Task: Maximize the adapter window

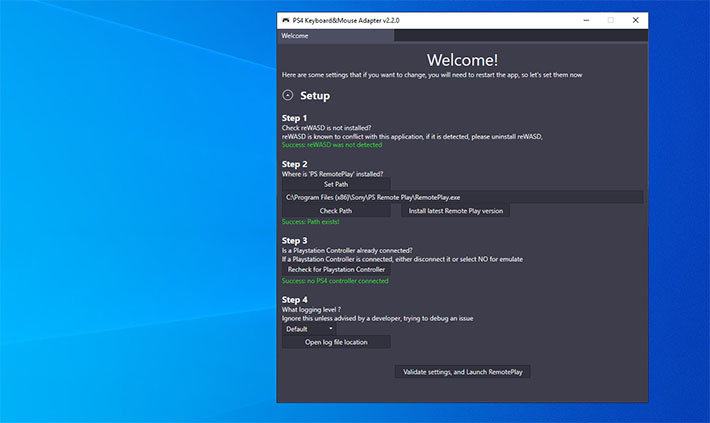Action: (611, 20)
